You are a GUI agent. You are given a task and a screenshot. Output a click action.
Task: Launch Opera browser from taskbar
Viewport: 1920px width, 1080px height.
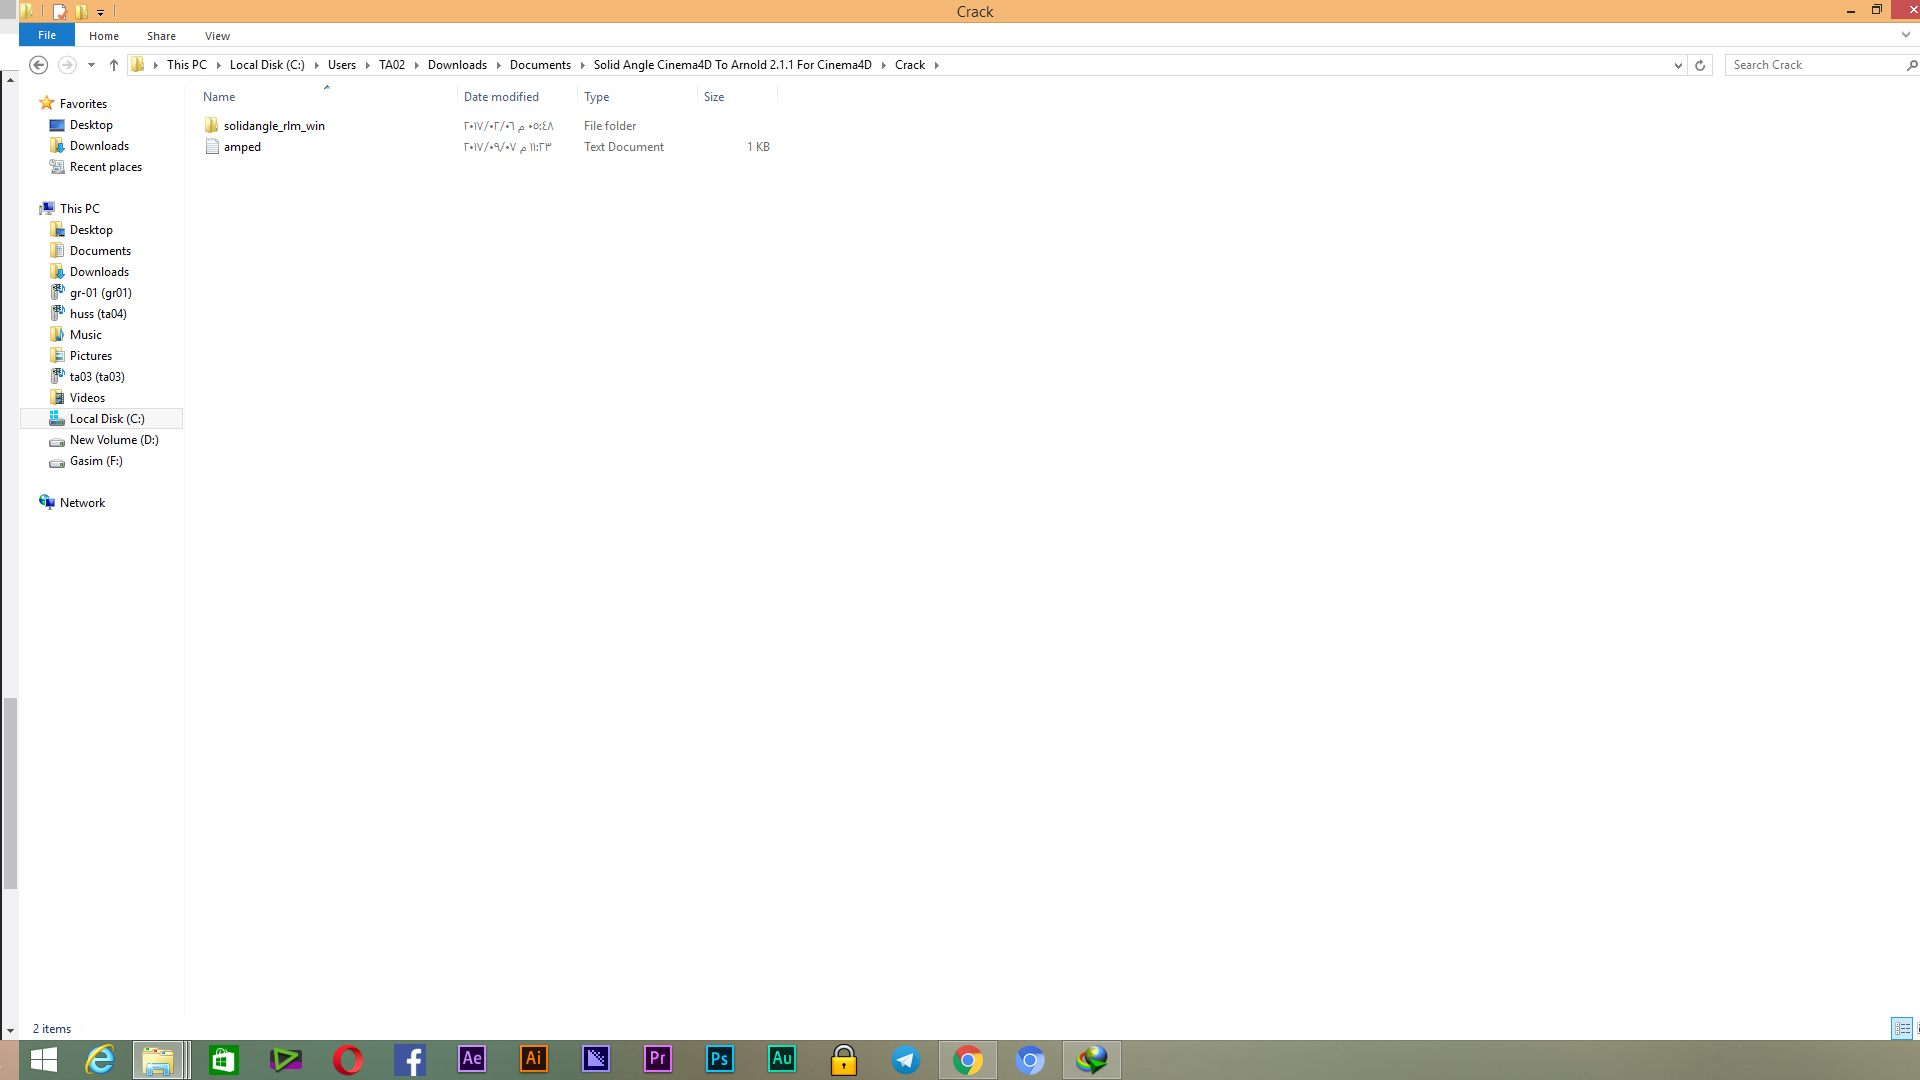348,1060
